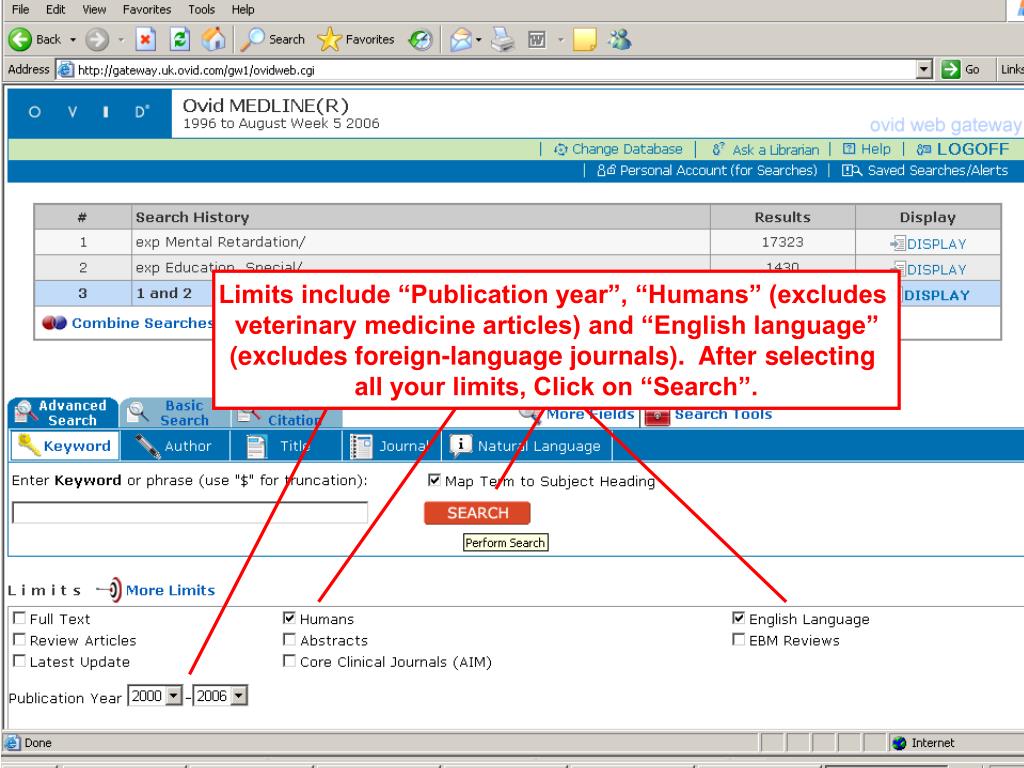Open the Favorites star panel
The width and height of the screenshot is (1024, 768).
coord(356,40)
